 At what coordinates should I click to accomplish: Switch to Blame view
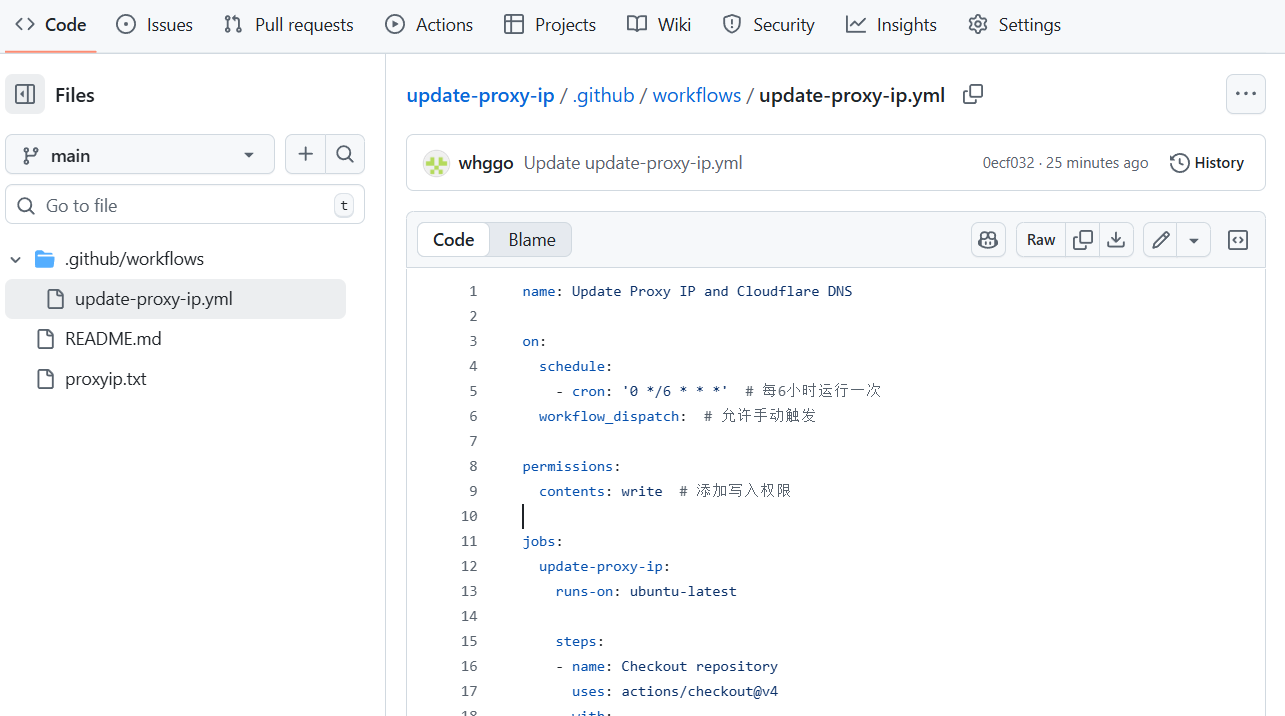coord(531,240)
